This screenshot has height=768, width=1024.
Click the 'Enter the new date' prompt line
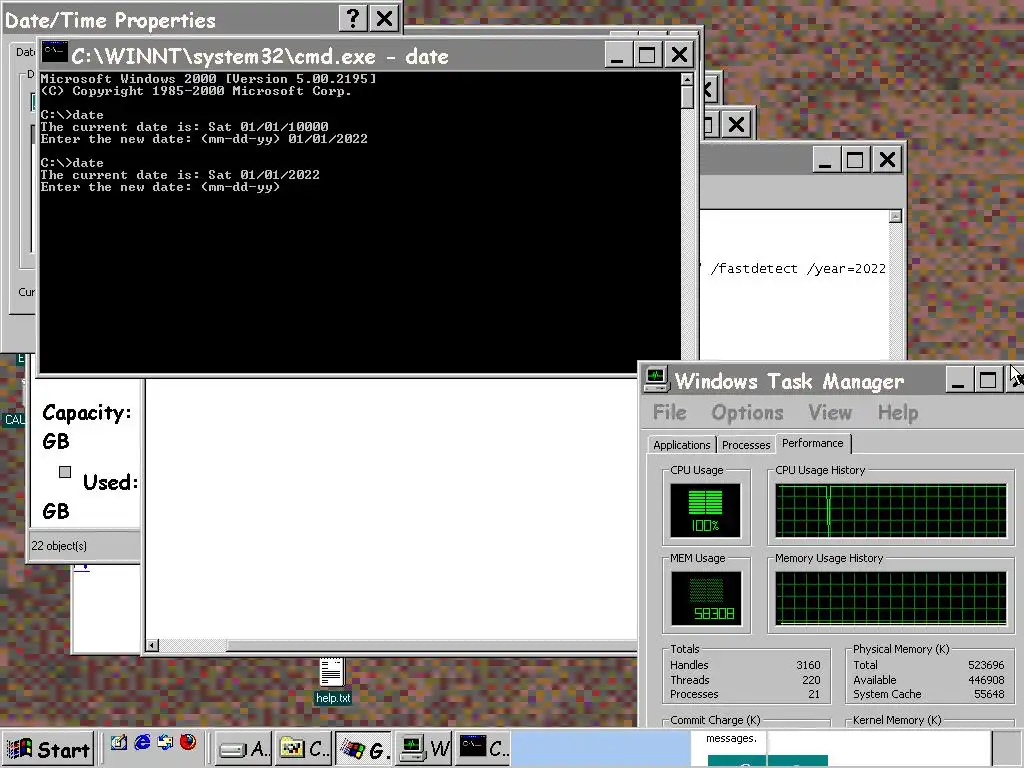tap(160, 187)
